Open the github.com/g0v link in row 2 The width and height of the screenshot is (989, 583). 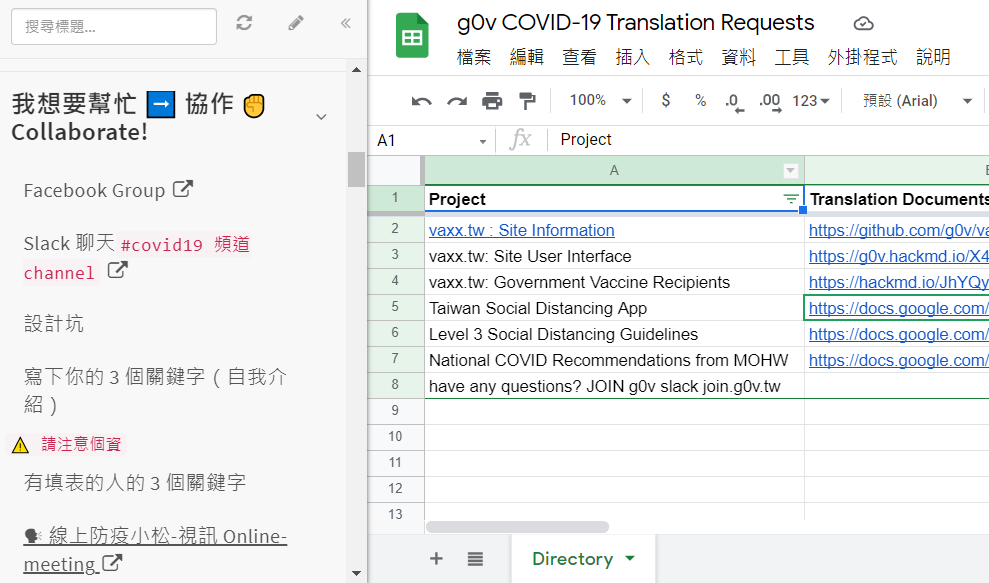[898, 230]
